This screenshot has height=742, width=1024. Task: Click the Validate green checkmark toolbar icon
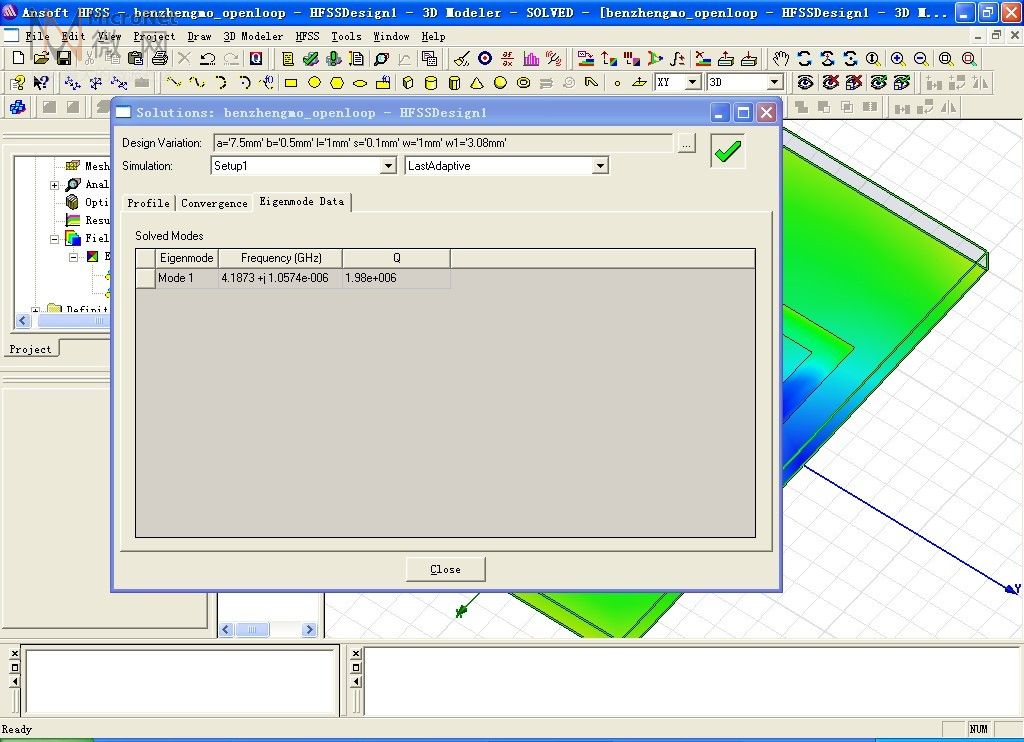[x=311, y=59]
